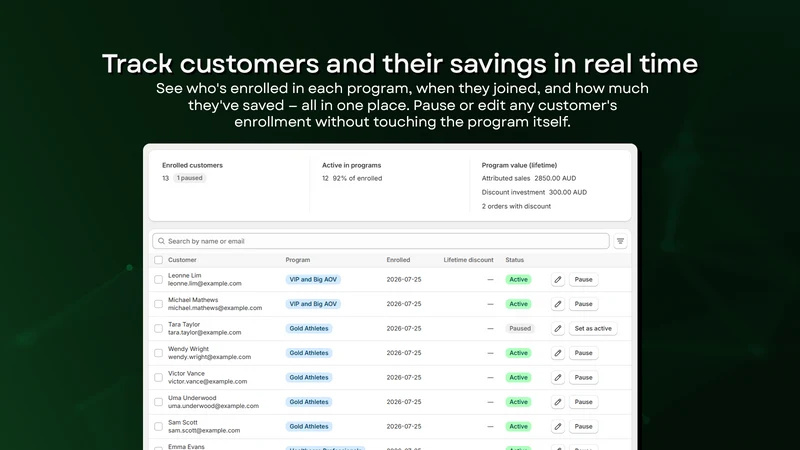Set Tara Taylor as active

point(593,329)
